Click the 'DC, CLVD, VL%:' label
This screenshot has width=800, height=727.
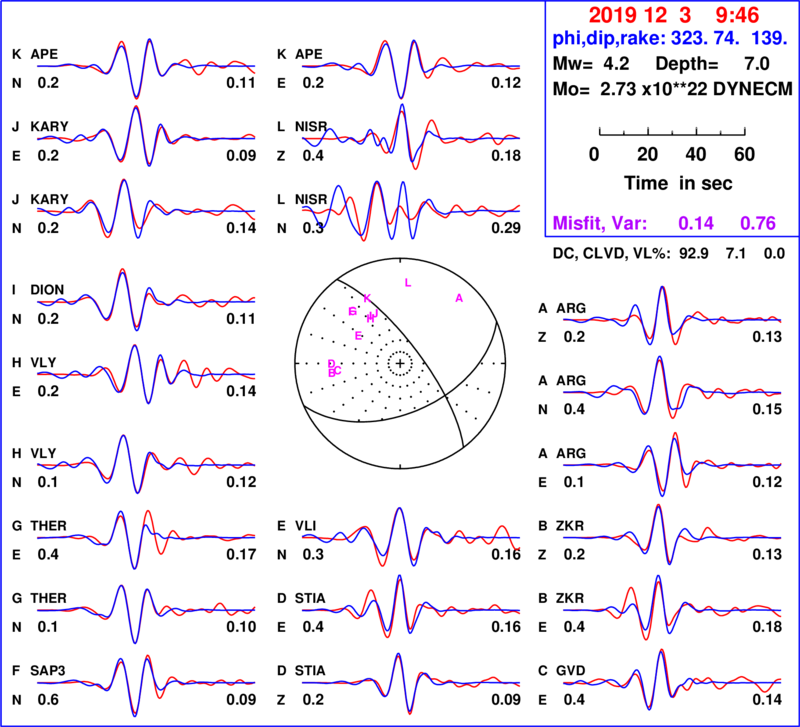pos(612,254)
